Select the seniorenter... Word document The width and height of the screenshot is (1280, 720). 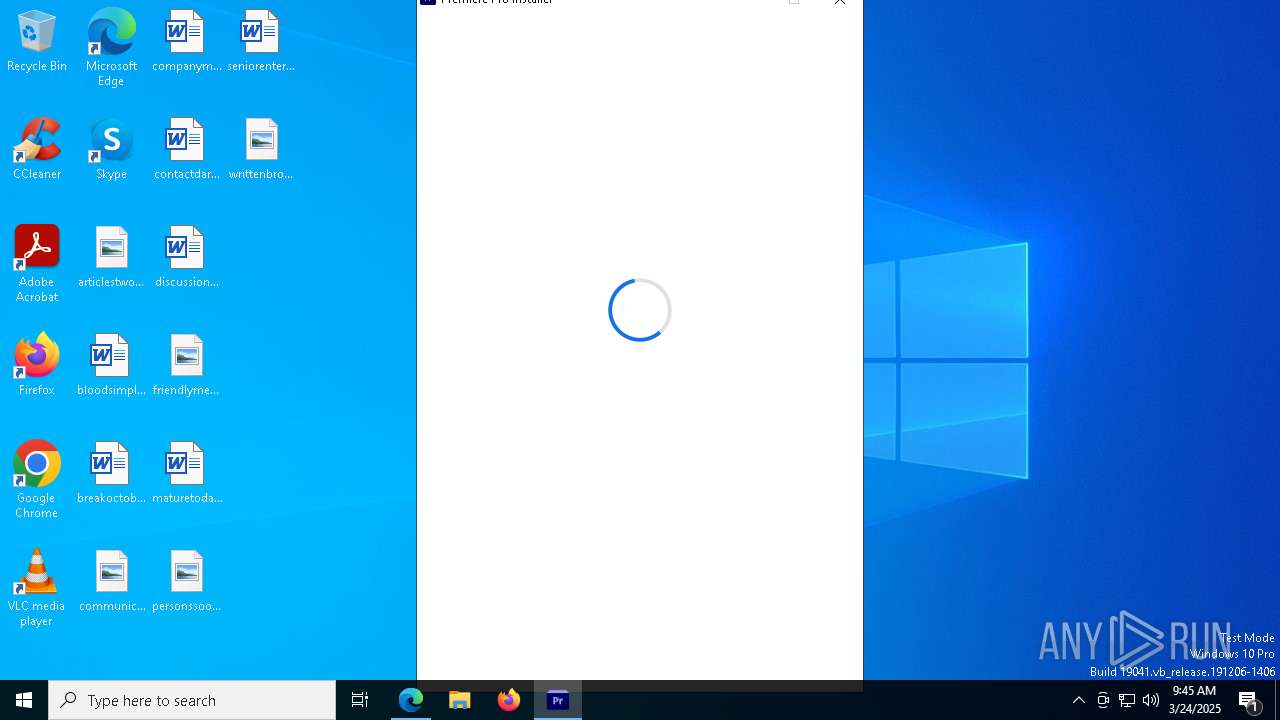261,41
